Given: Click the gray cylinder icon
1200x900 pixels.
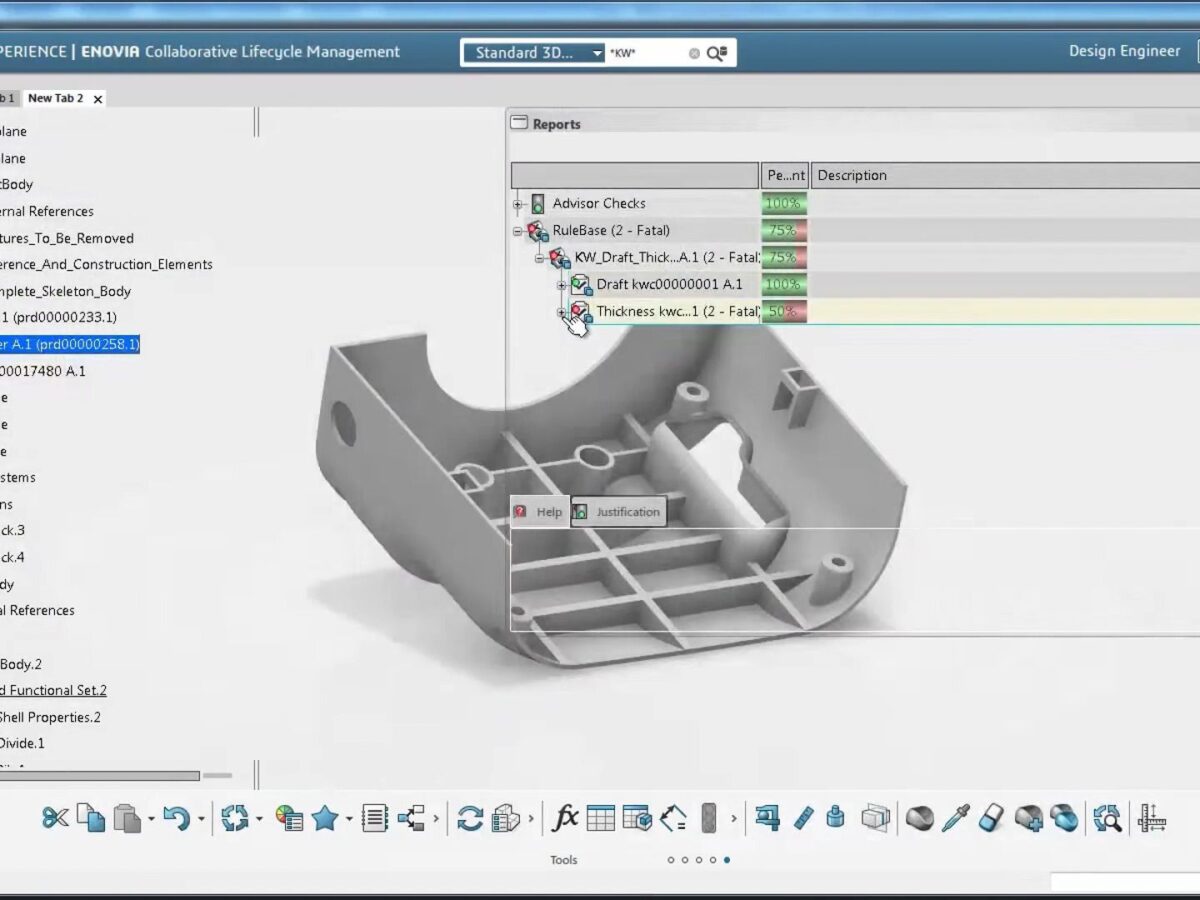Looking at the screenshot, I should 709,818.
